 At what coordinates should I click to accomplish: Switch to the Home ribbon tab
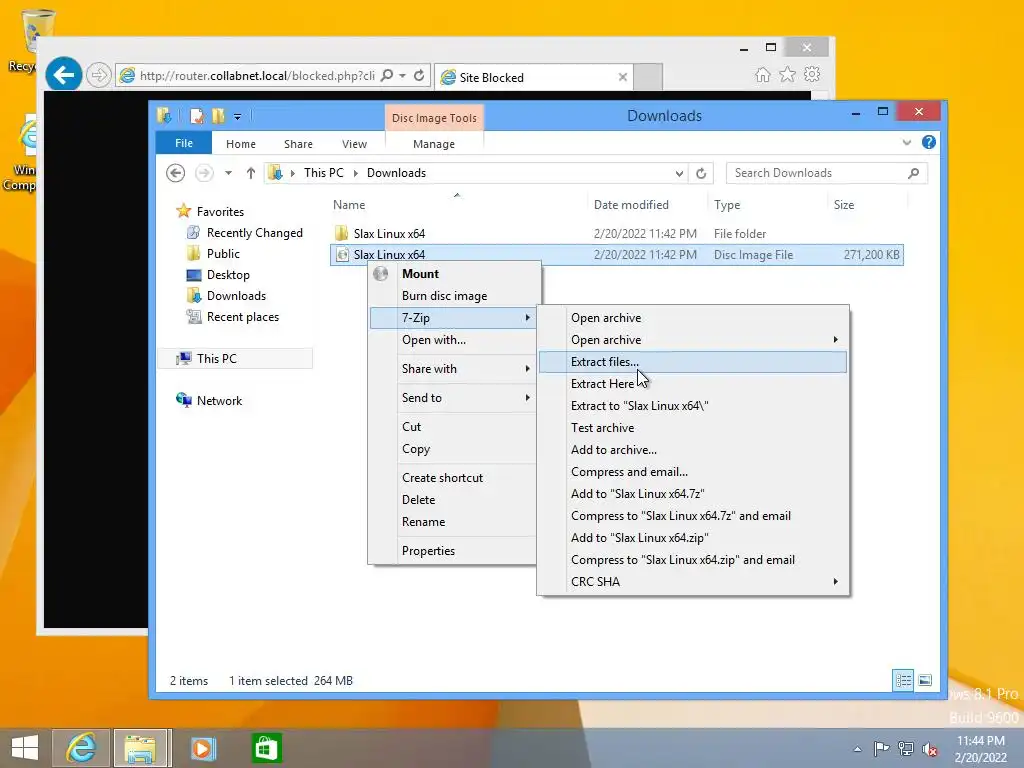point(240,144)
